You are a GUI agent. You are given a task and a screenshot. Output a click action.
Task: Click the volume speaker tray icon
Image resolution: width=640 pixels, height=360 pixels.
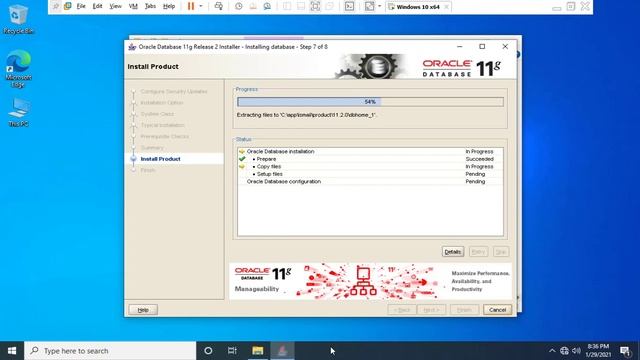click(x=576, y=351)
